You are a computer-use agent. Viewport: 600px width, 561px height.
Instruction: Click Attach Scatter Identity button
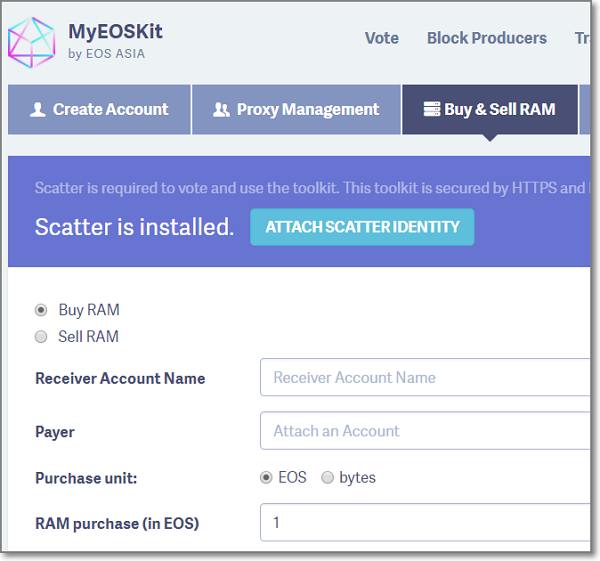pos(362,227)
